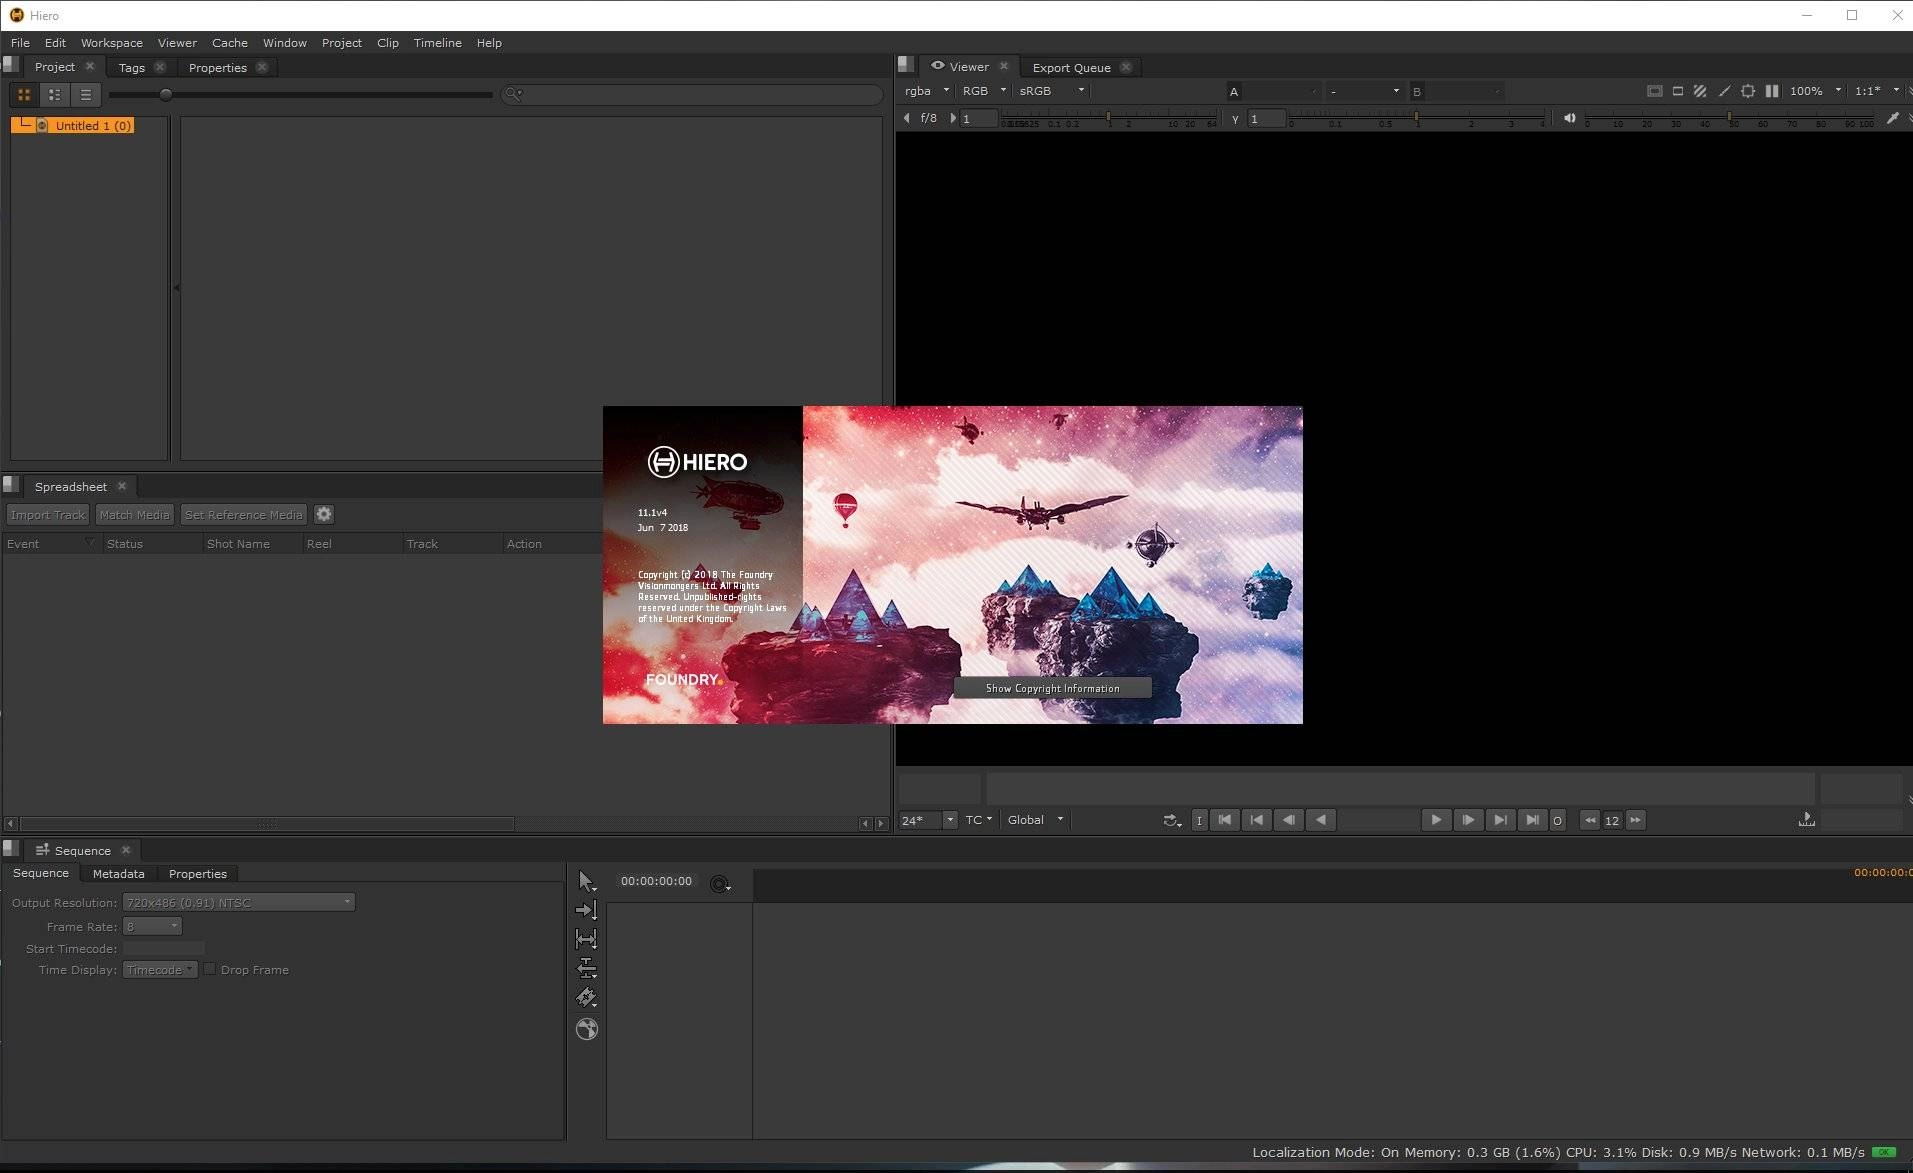Open the Workspace menu
This screenshot has width=1913, height=1173.
112,43
